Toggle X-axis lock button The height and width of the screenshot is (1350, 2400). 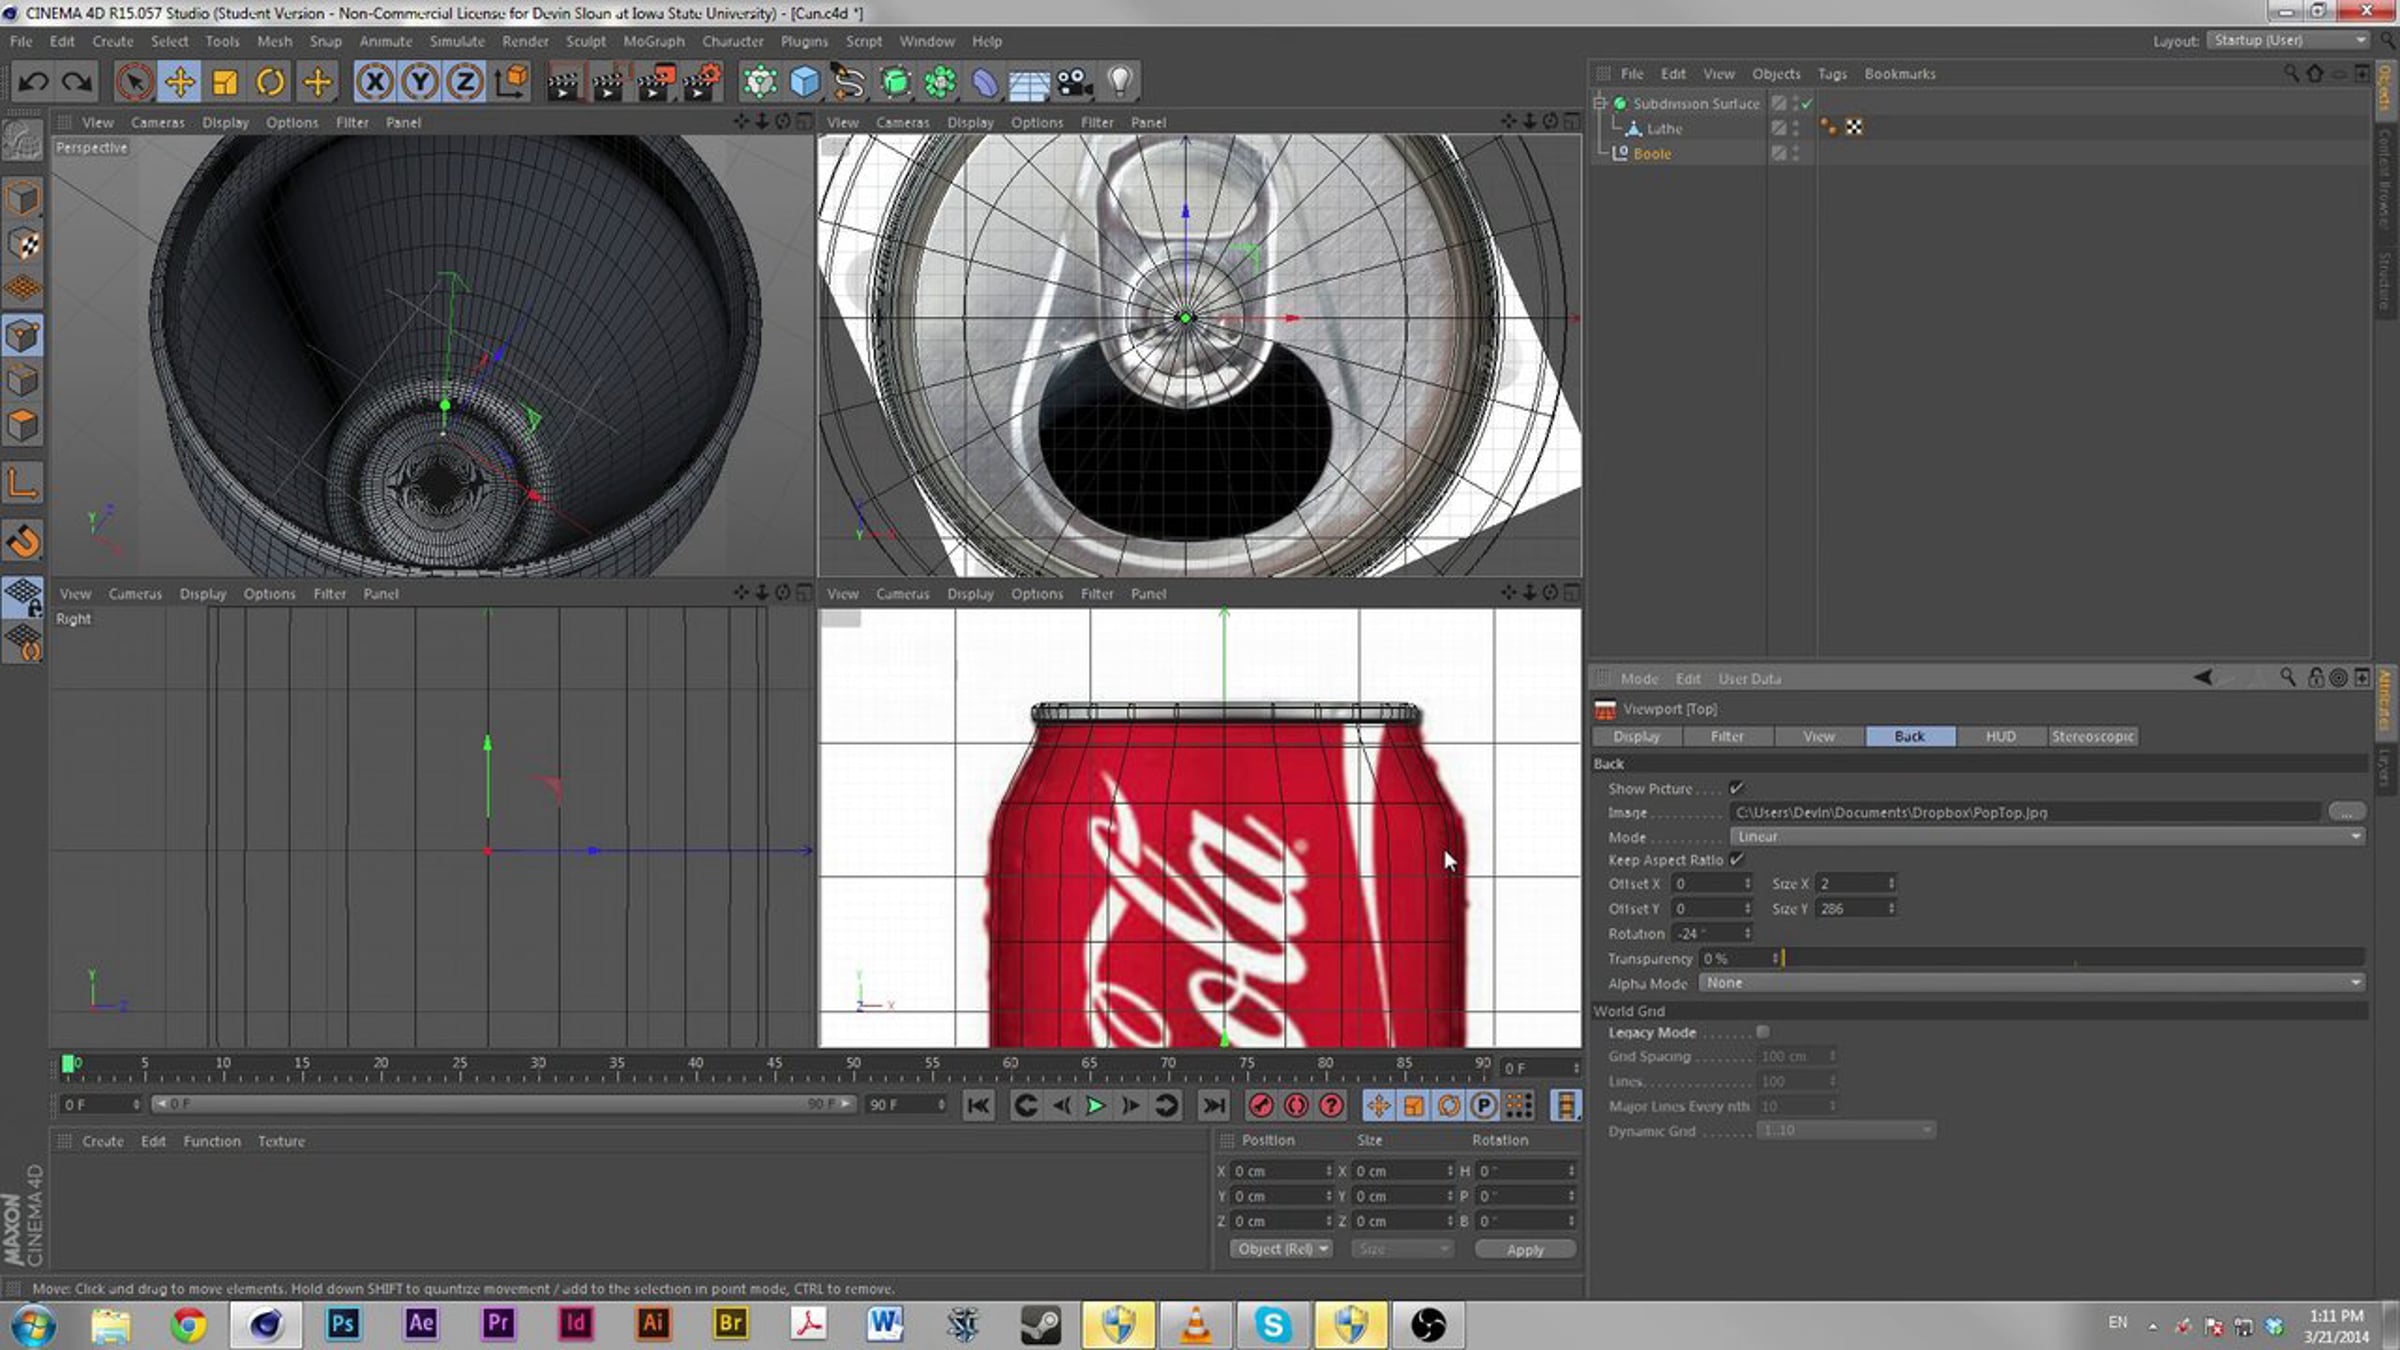(375, 82)
